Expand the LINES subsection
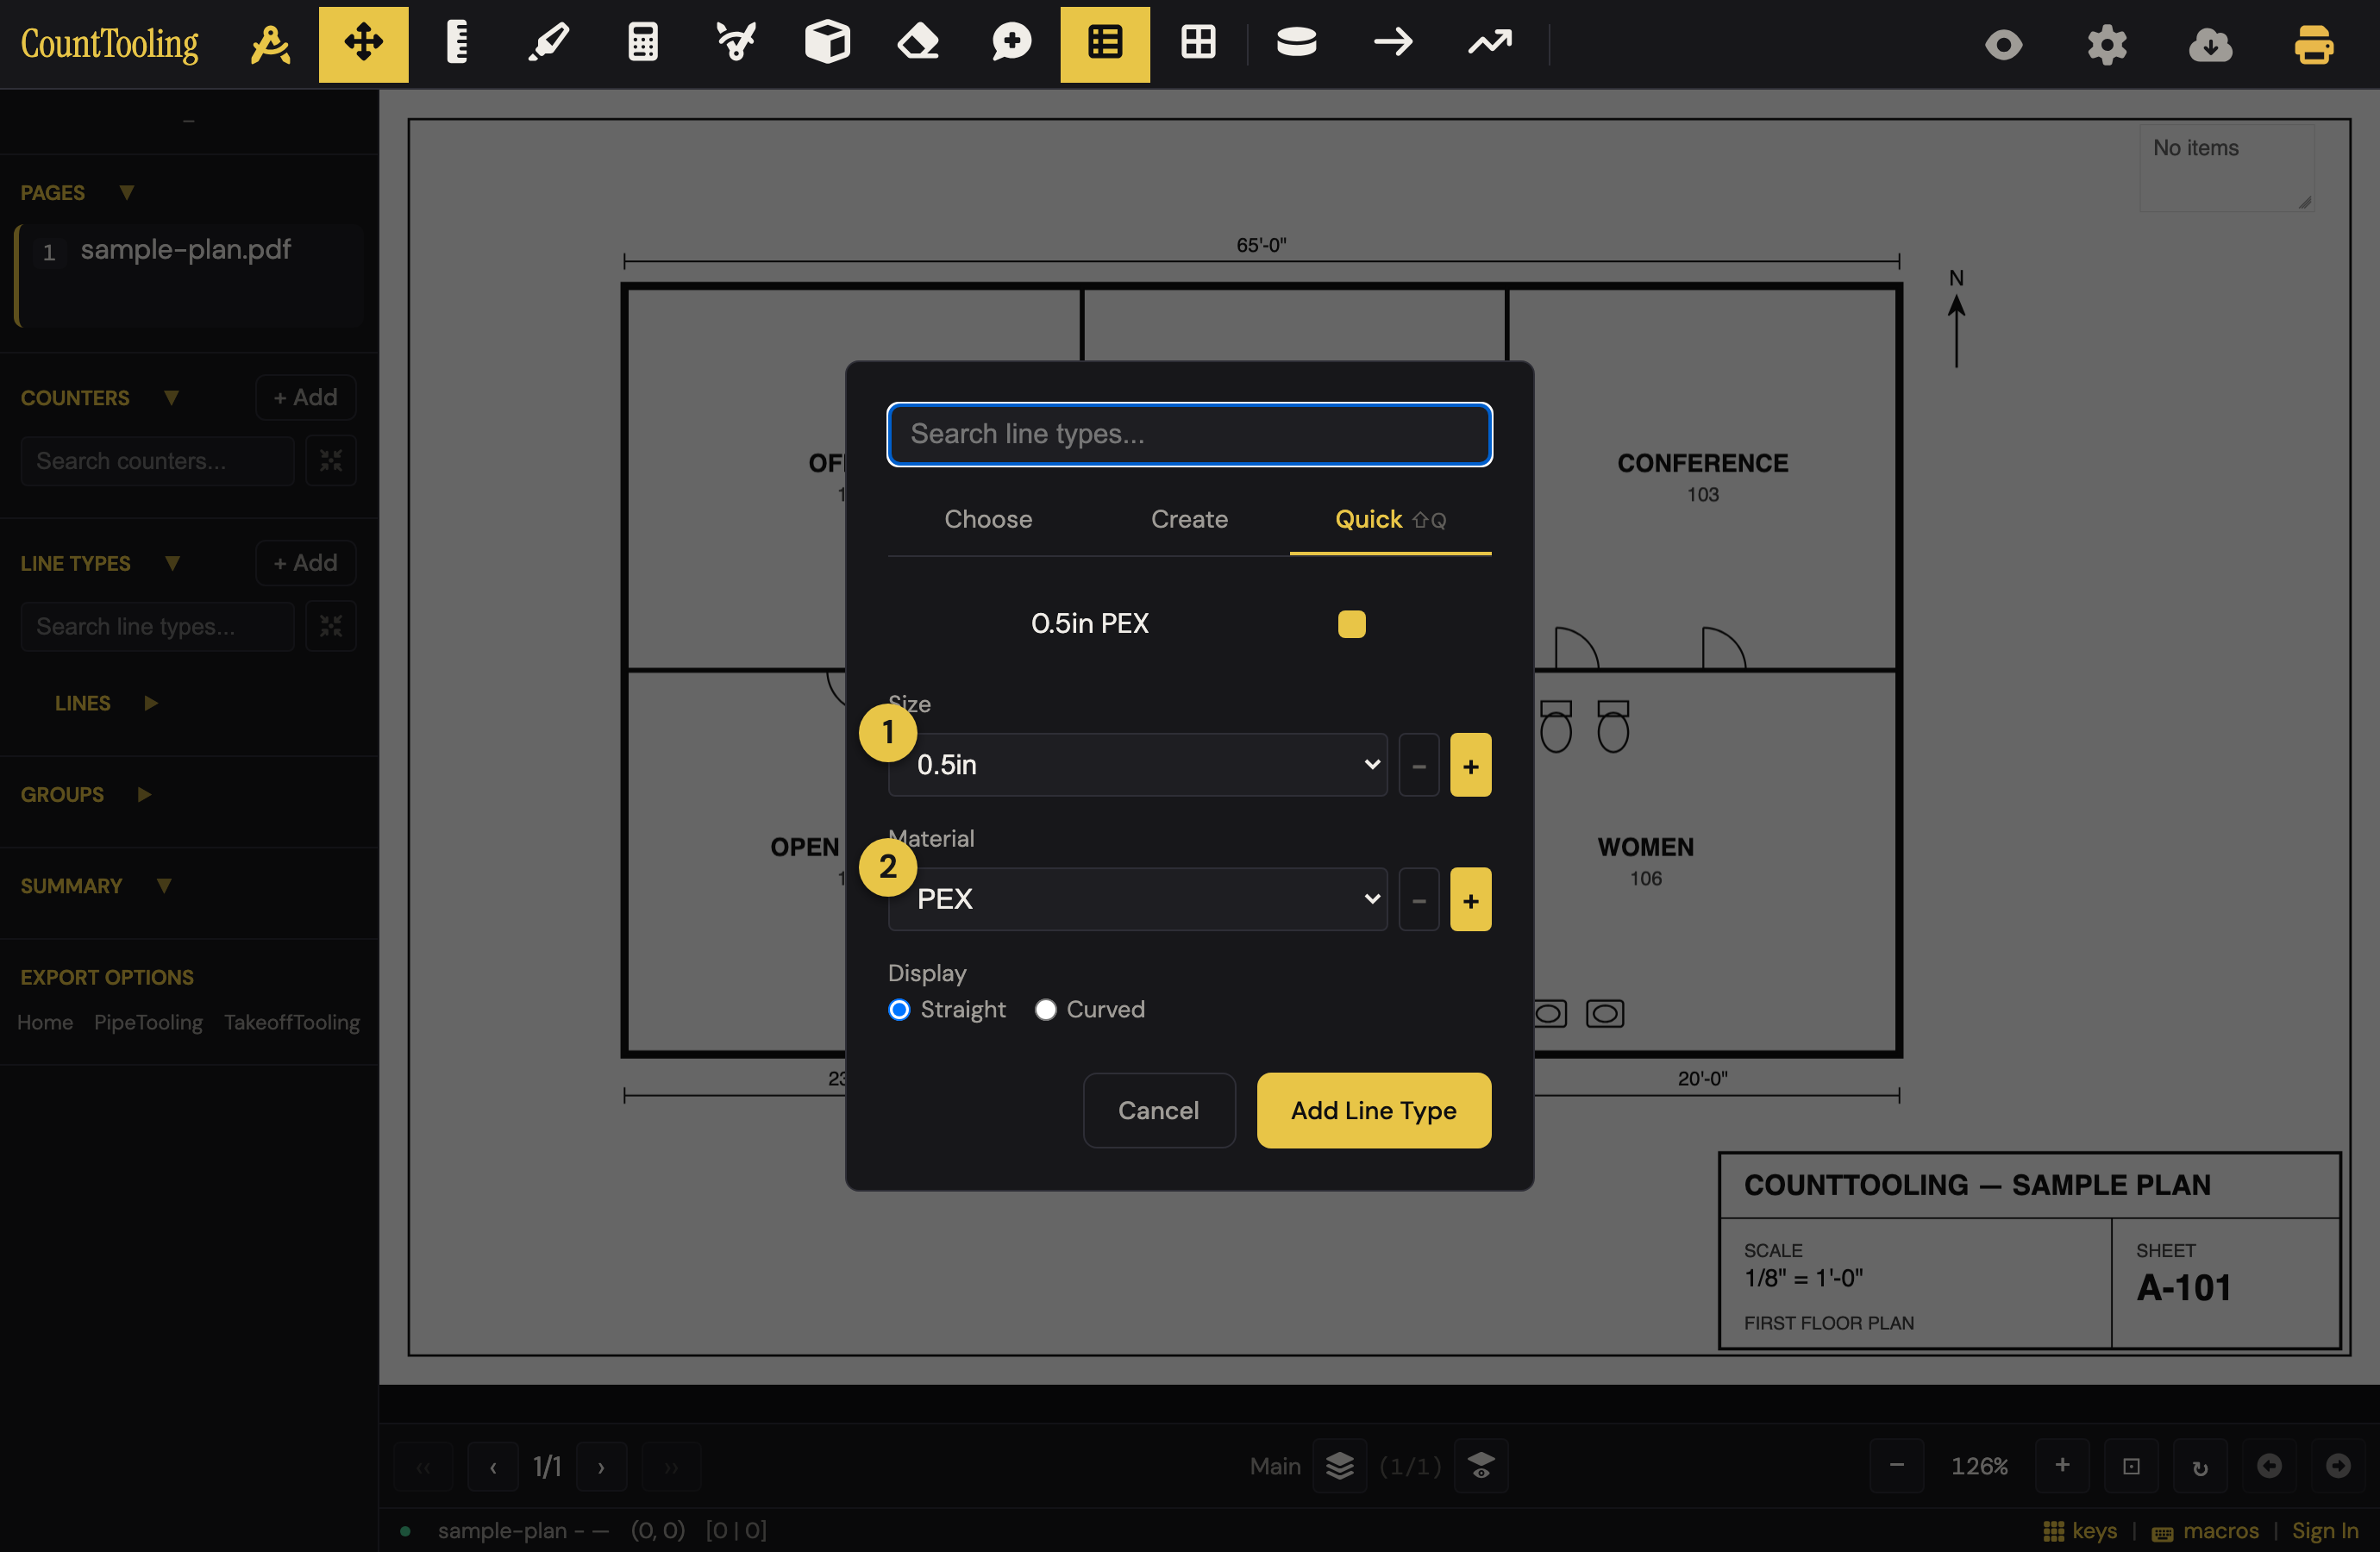This screenshot has width=2380, height=1552. 151,703
